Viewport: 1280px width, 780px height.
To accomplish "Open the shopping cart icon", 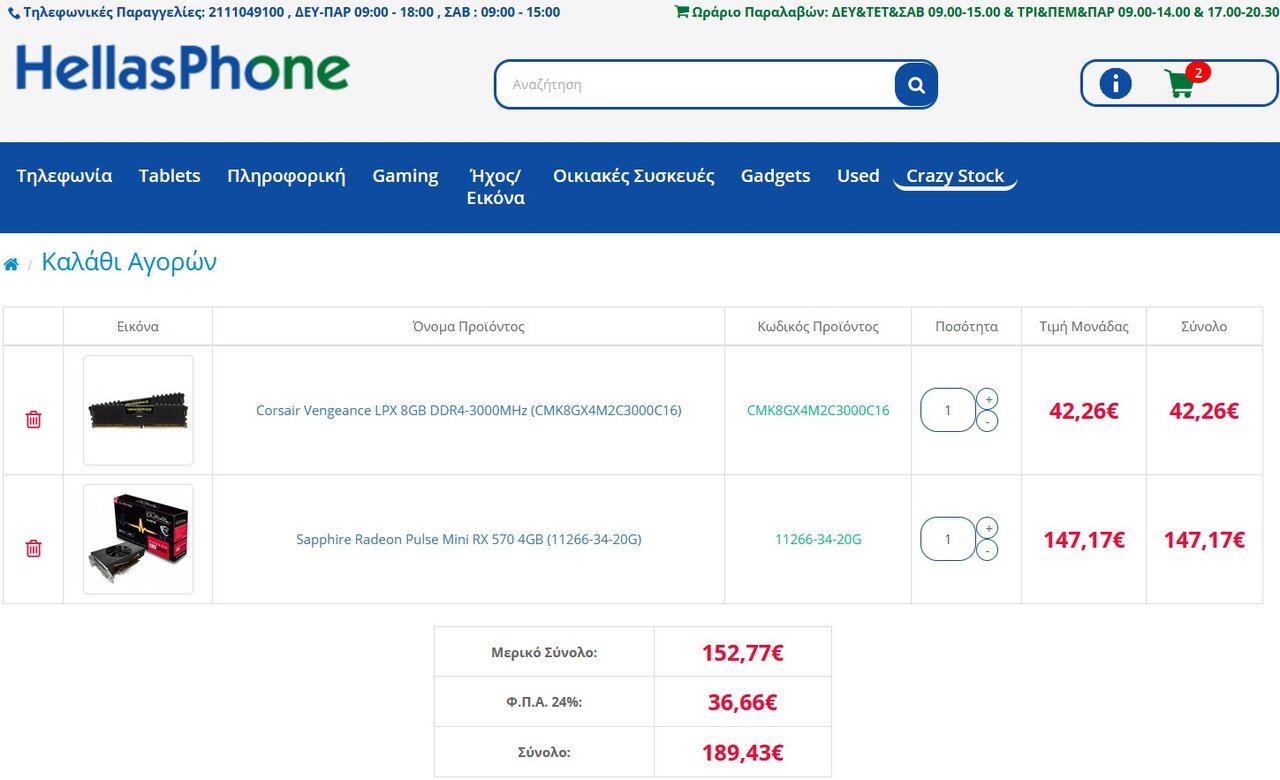I will pyautogui.click(x=1180, y=84).
